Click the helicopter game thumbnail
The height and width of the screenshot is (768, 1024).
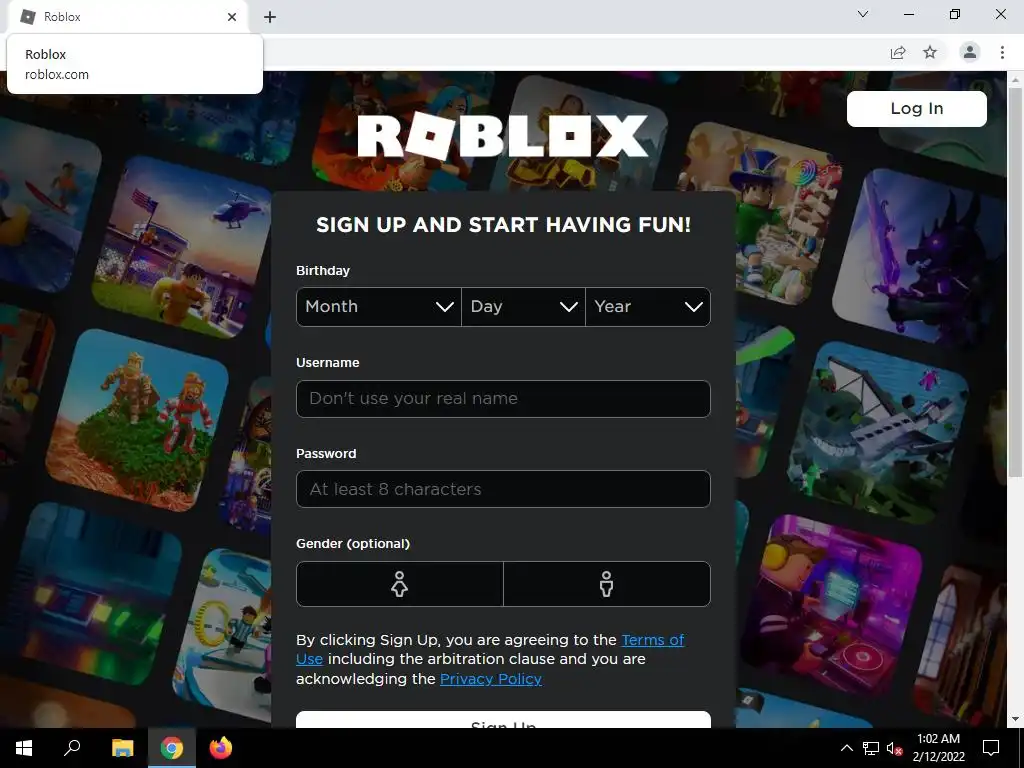pos(183,248)
